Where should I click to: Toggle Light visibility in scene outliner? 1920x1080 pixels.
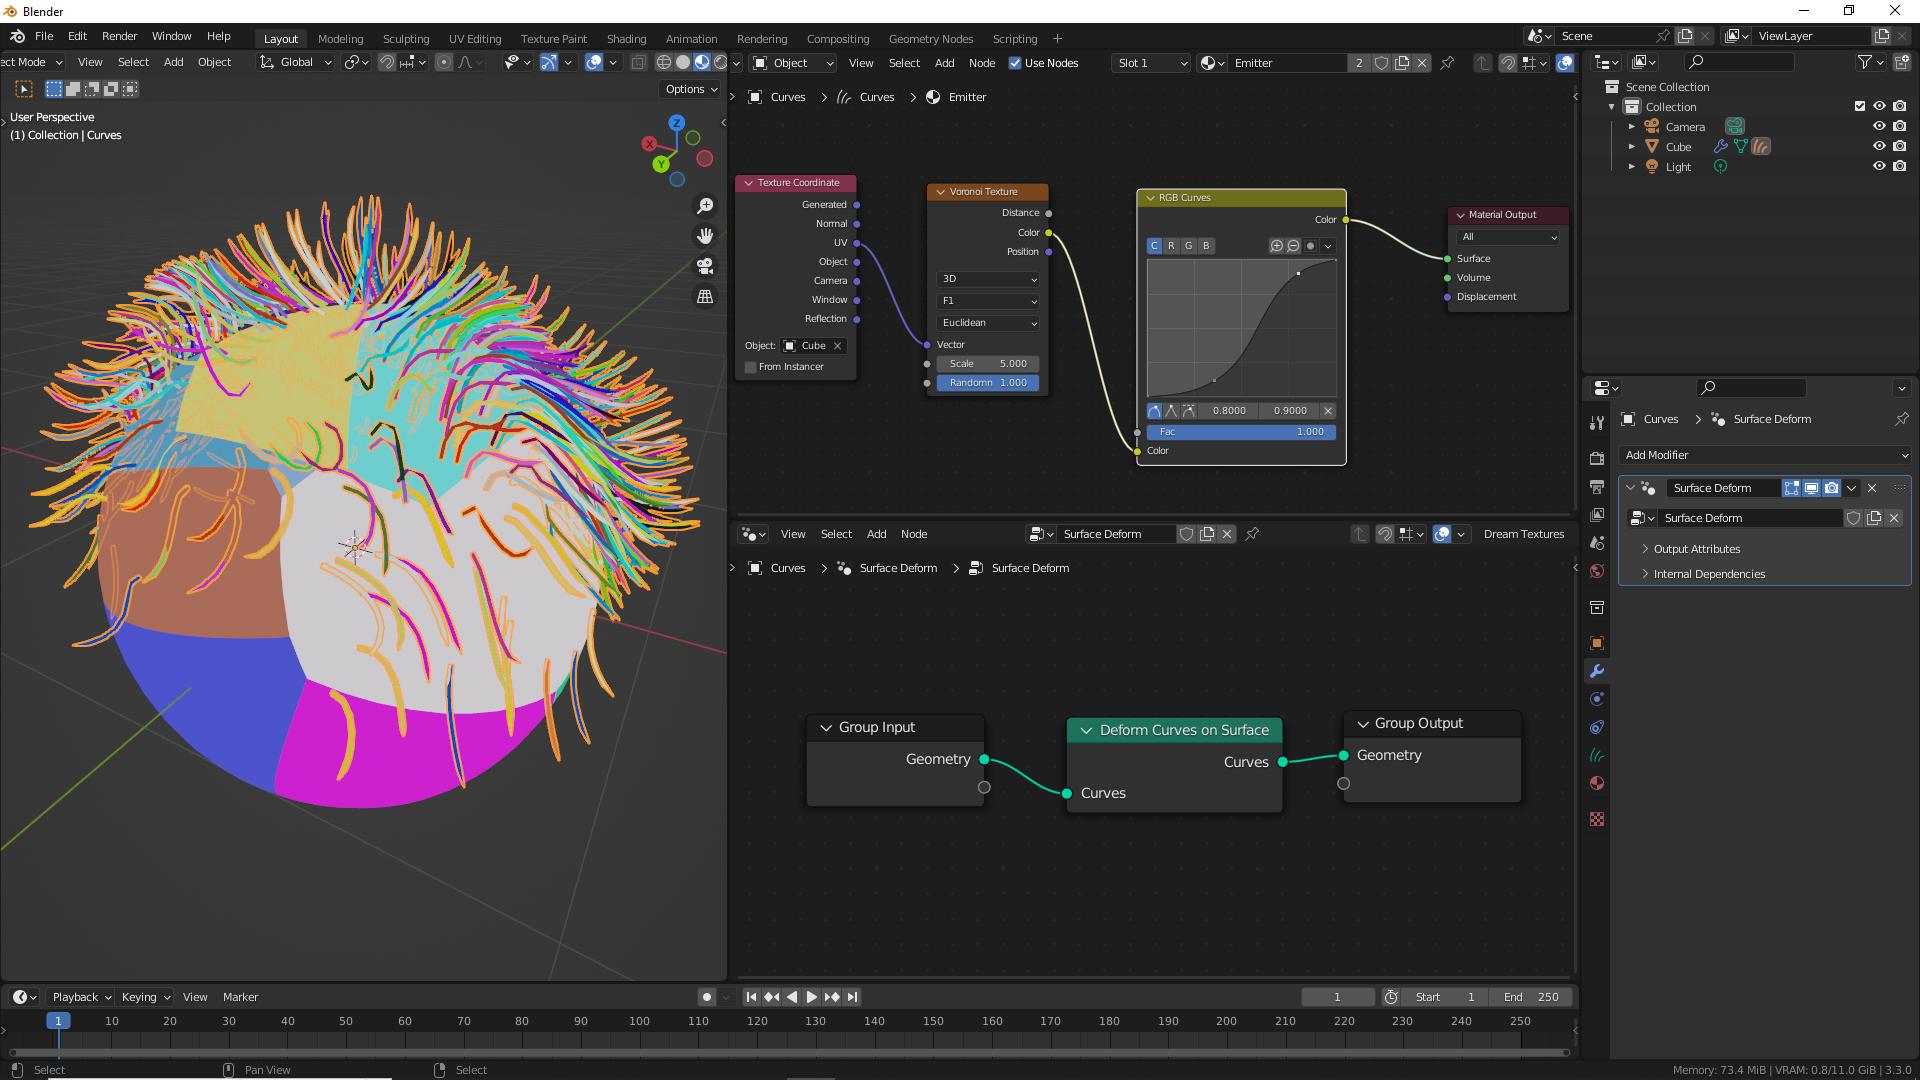[x=1875, y=166]
